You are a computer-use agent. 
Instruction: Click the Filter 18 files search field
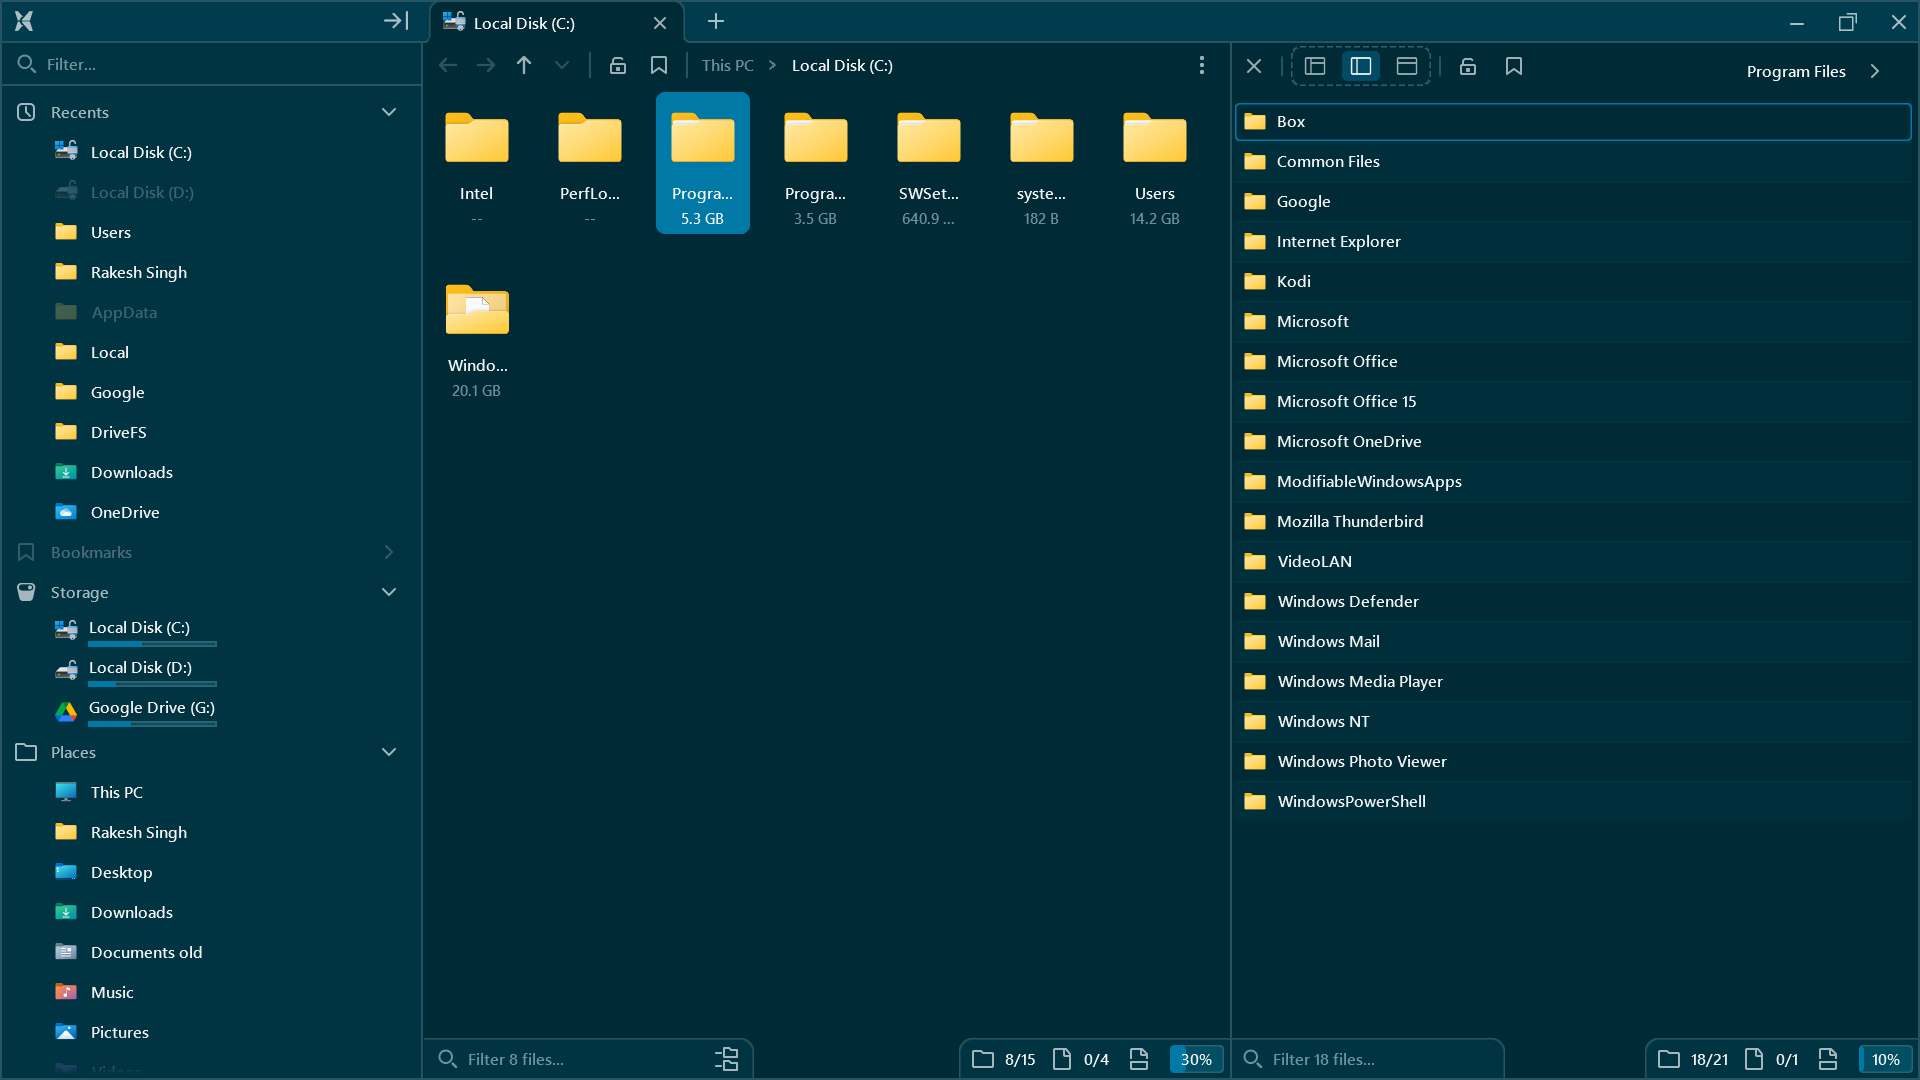pos(1370,1058)
